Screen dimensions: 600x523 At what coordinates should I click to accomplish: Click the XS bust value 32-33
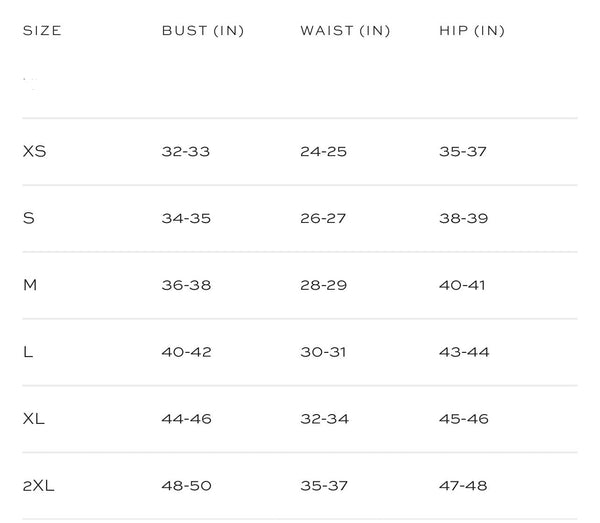(x=186, y=152)
